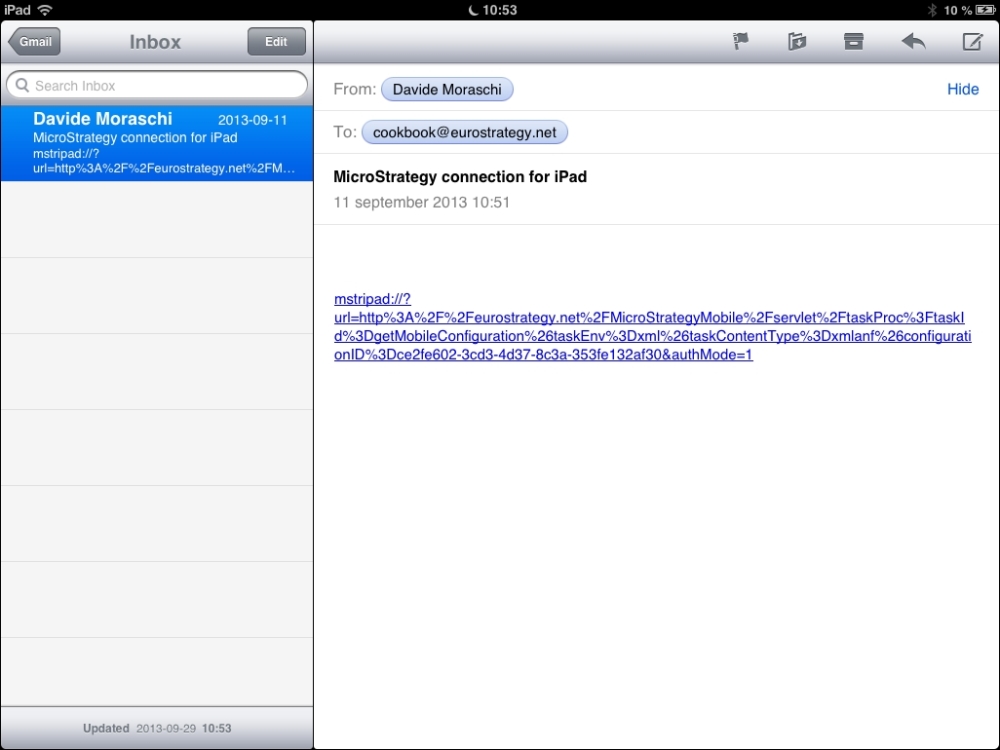This screenshot has width=1000, height=750.
Task: Select the Davide Moraschi email in list
Action: click(157, 143)
